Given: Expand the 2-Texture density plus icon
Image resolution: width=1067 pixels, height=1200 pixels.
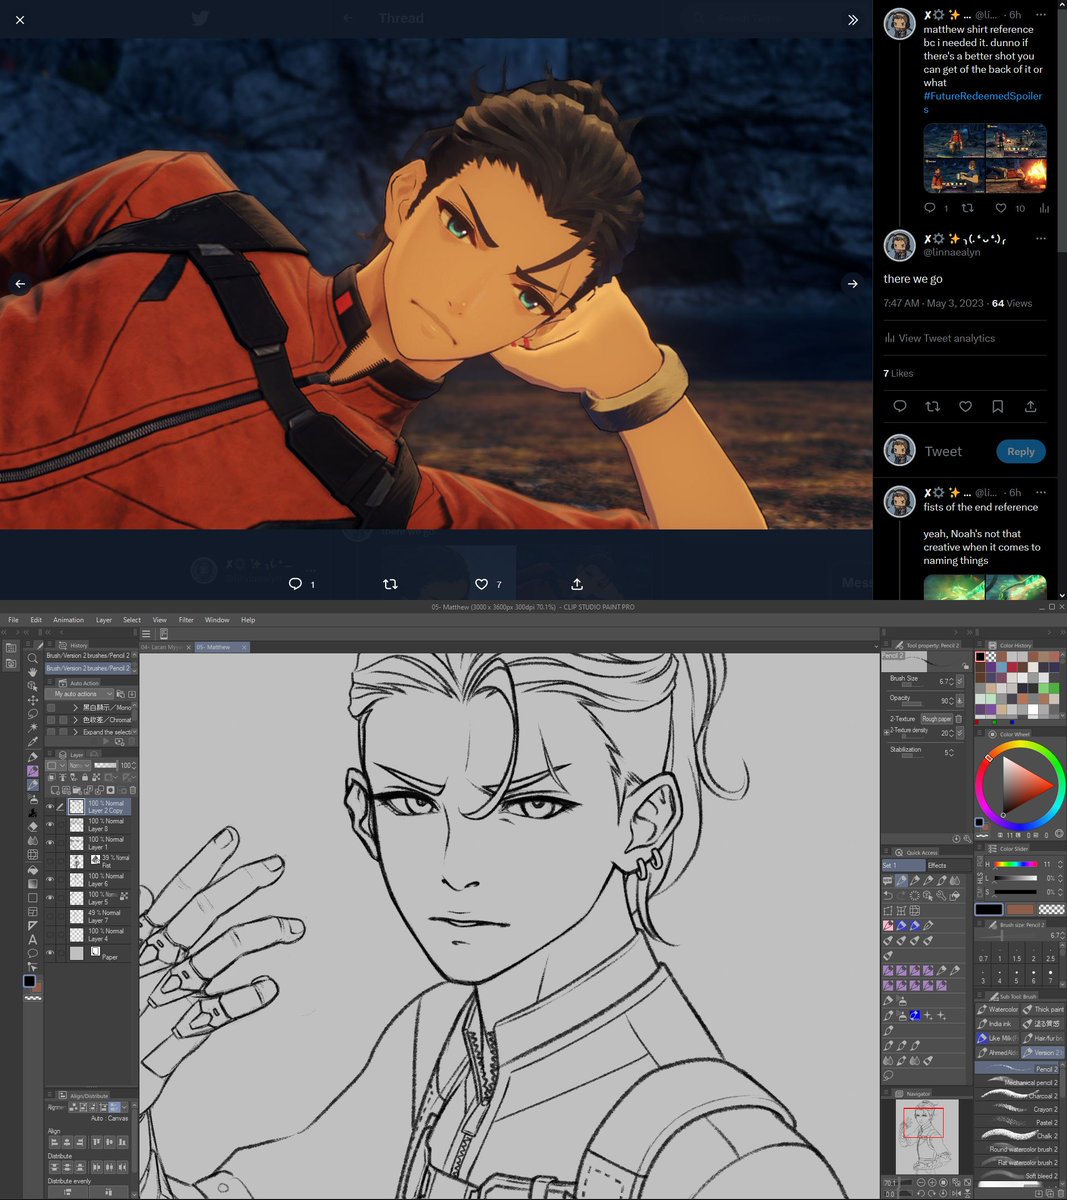Looking at the screenshot, I should (x=886, y=733).
